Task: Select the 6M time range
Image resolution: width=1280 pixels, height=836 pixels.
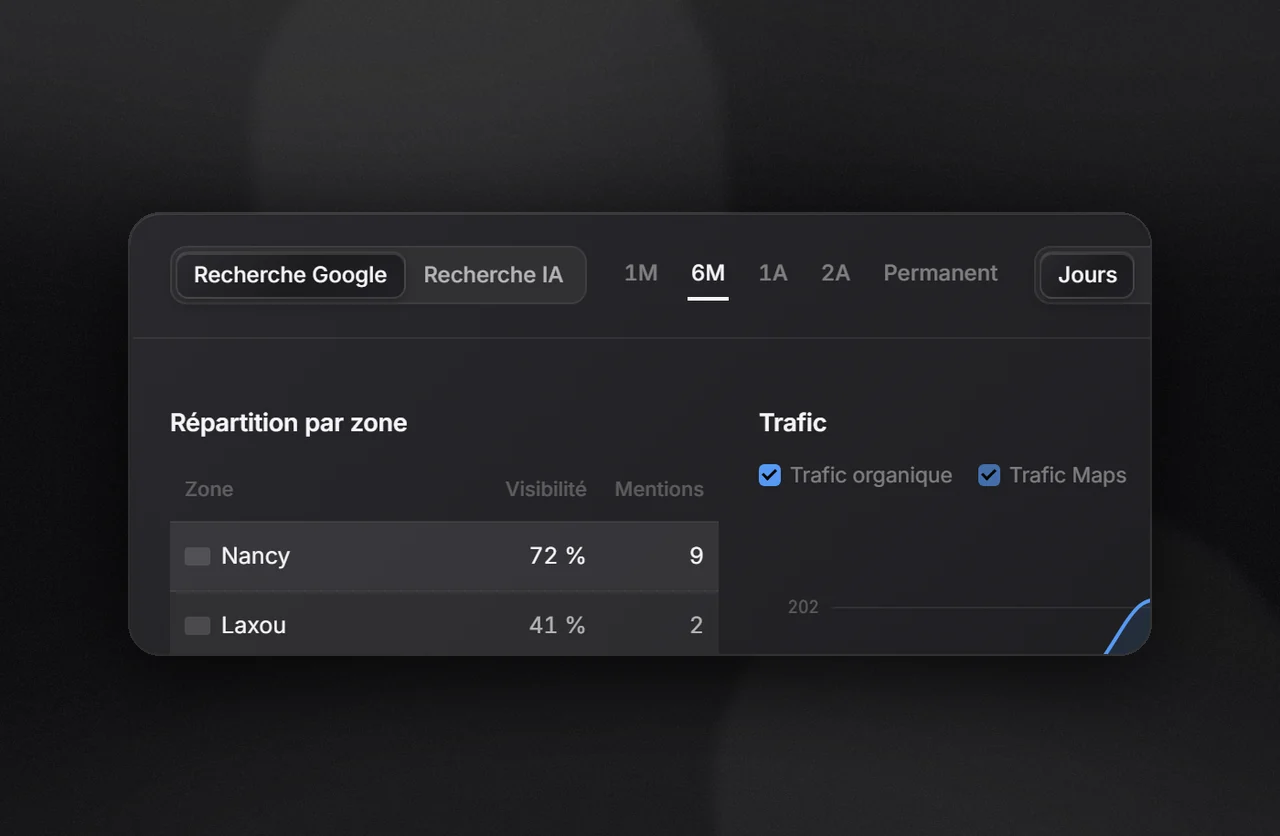Action: coord(708,273)
